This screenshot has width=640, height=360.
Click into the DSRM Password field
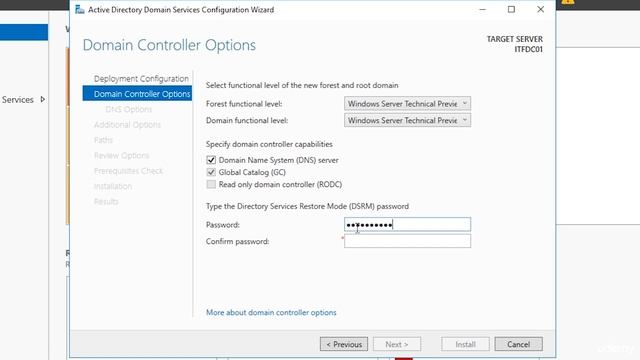point(407,224)
